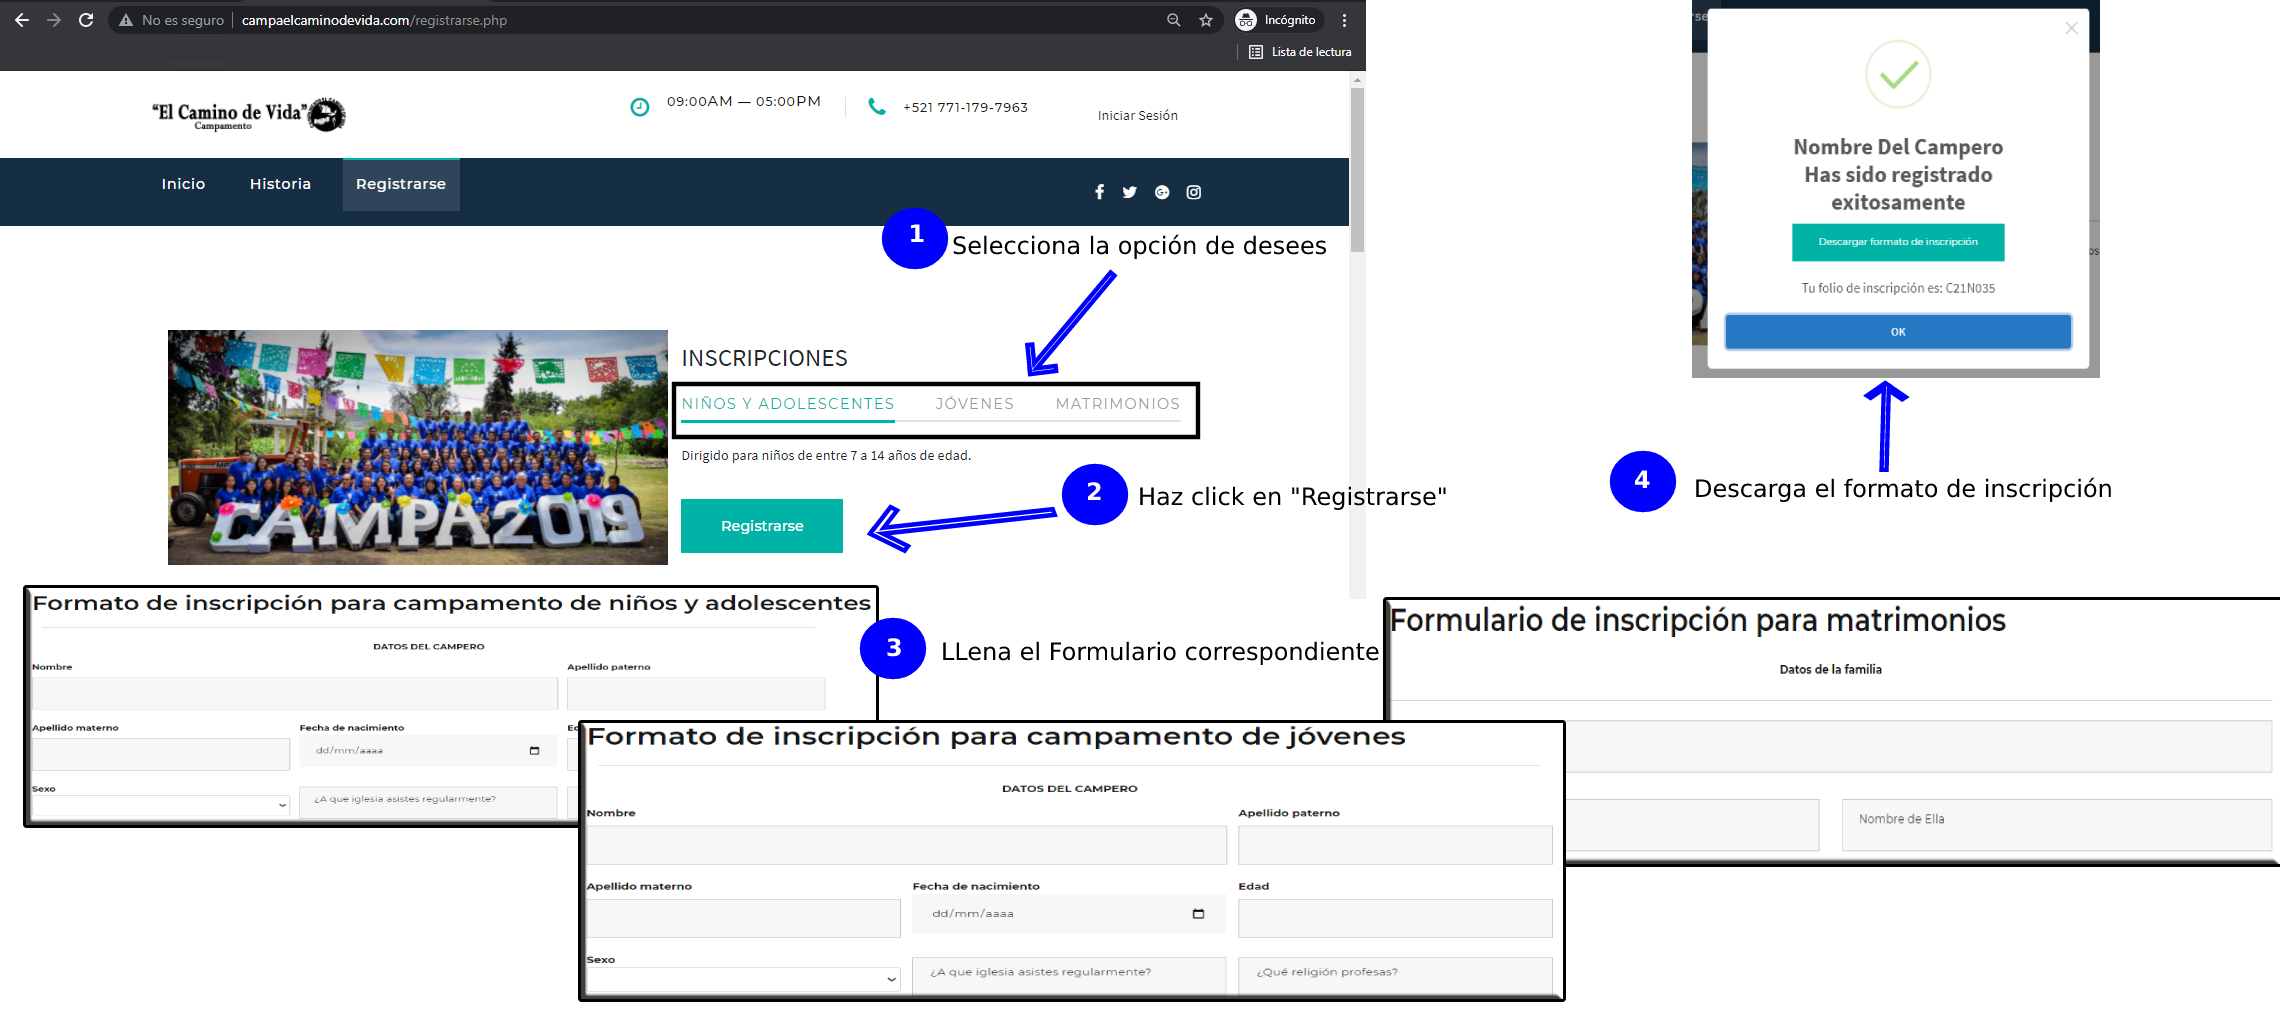Image resolution: width=2280 pixels, height=1020 pixels.
Task: Click the Nombre de Ella input field
Action: (x=2055, y=824)
